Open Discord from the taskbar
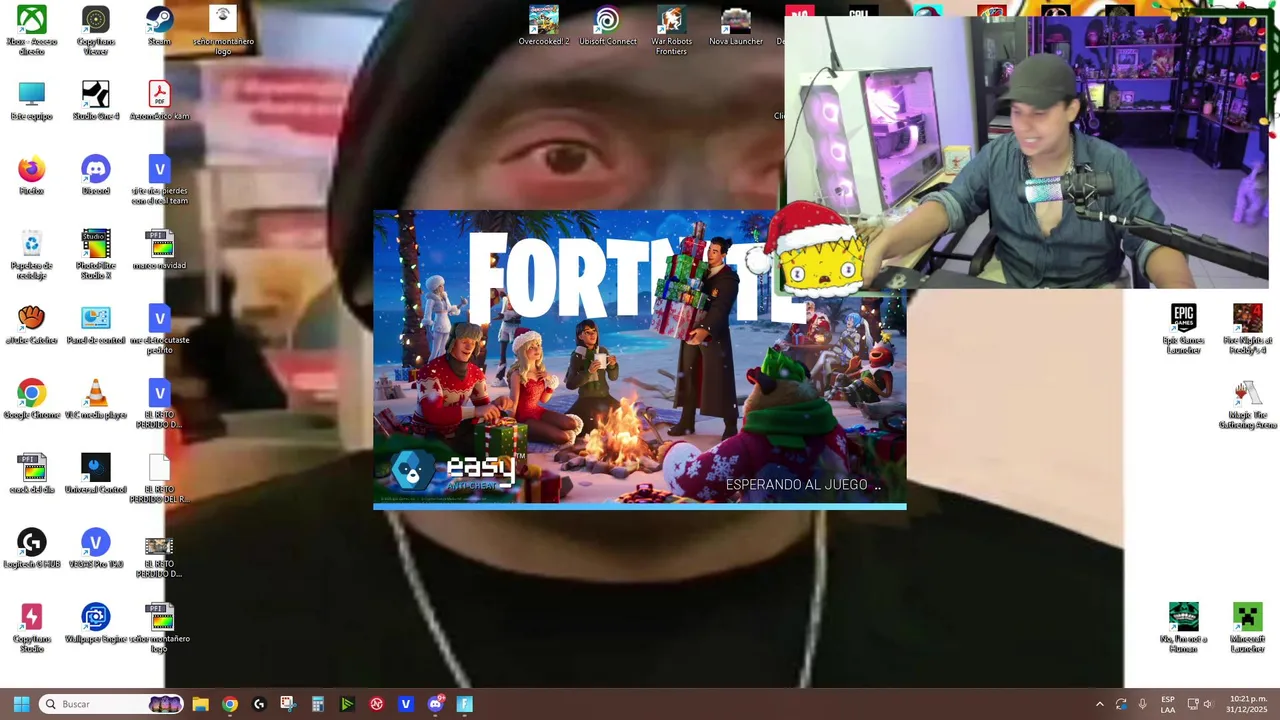 [x=435, y=704]
